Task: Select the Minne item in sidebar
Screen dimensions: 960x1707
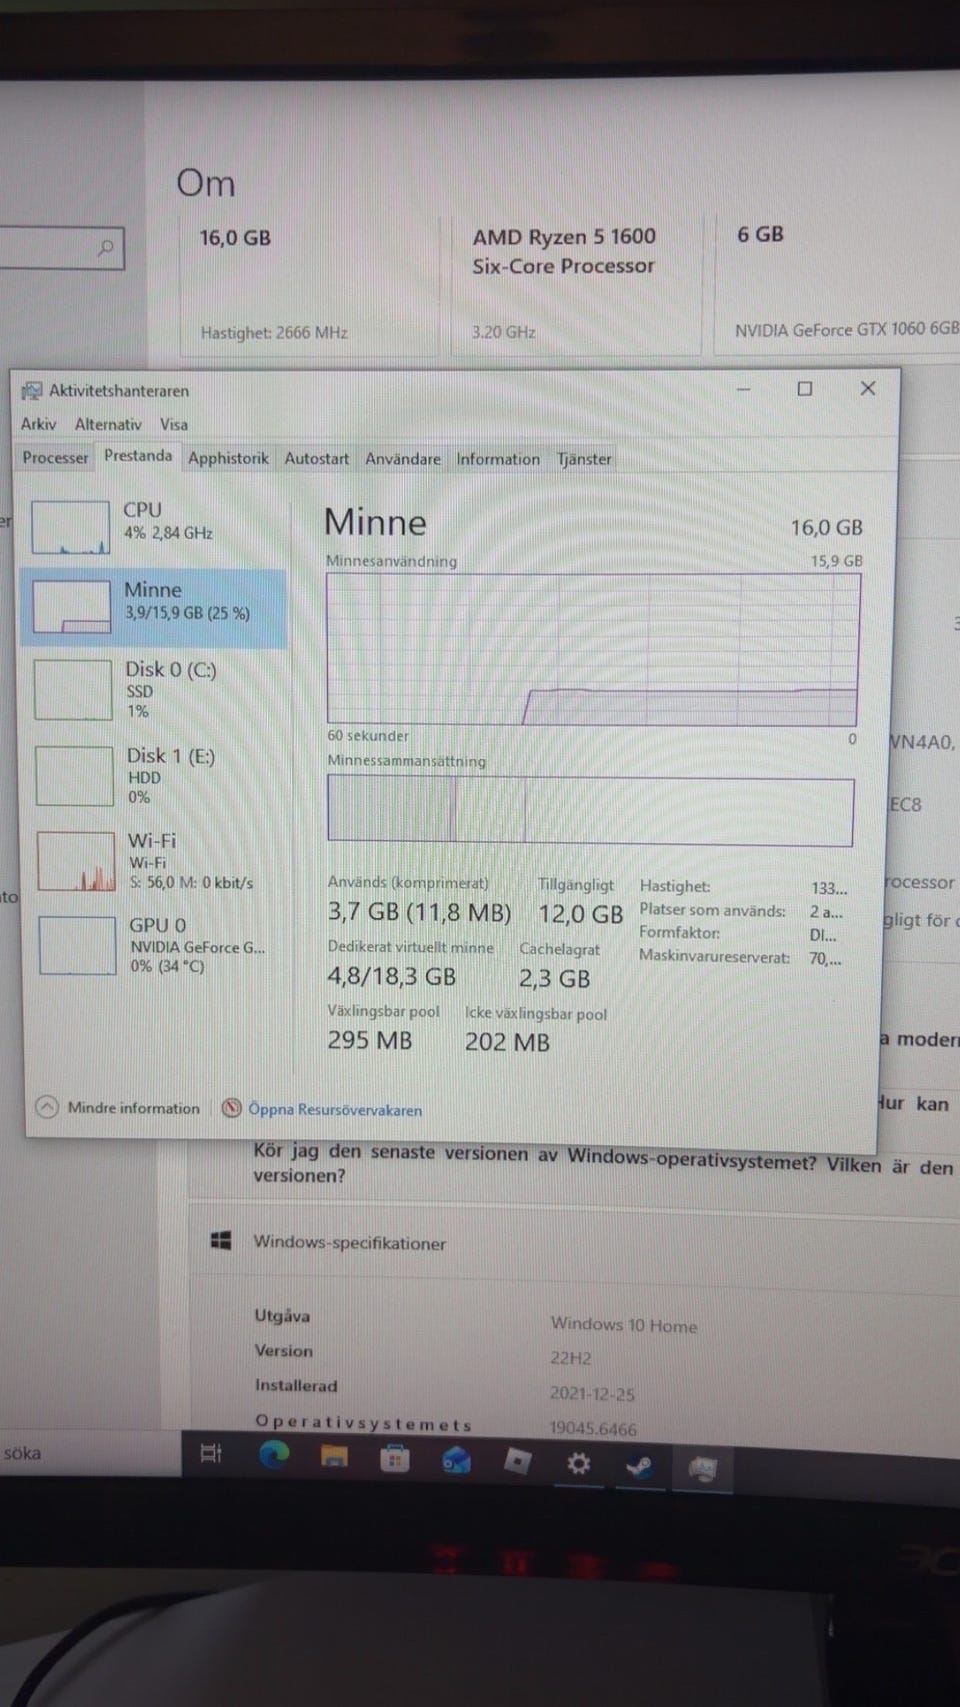Action: 153,607
